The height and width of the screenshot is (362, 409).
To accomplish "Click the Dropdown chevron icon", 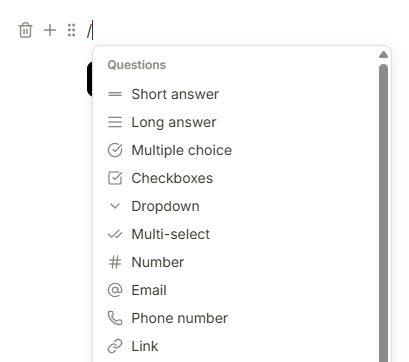I will click(x=115, y=206).
